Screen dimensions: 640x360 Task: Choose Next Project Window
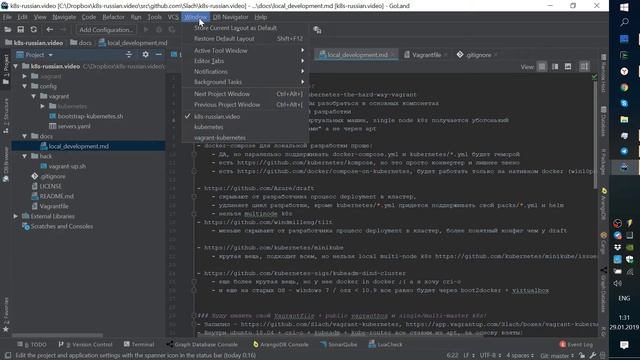pos(245,94)
